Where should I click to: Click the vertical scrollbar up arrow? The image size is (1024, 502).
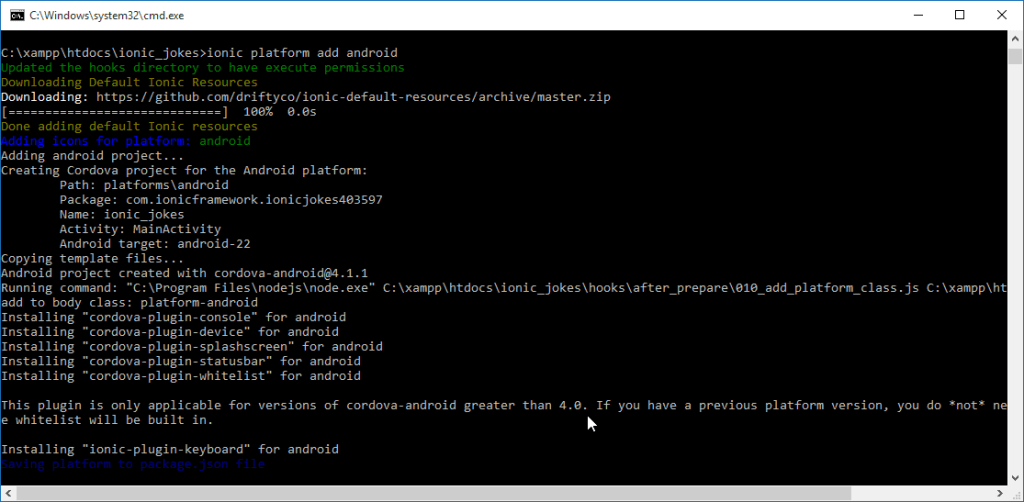(1015, 37)
